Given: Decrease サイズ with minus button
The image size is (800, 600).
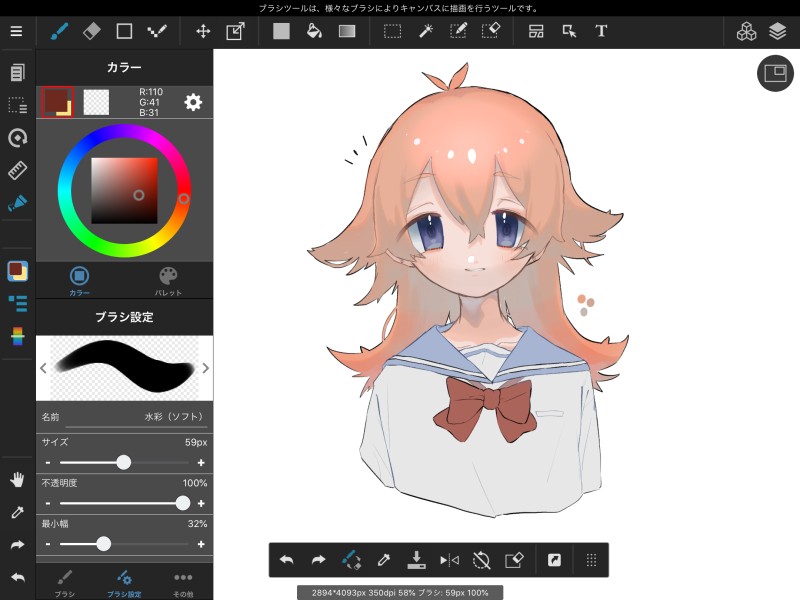Looking at the screenshot, I should pos(48,463).
